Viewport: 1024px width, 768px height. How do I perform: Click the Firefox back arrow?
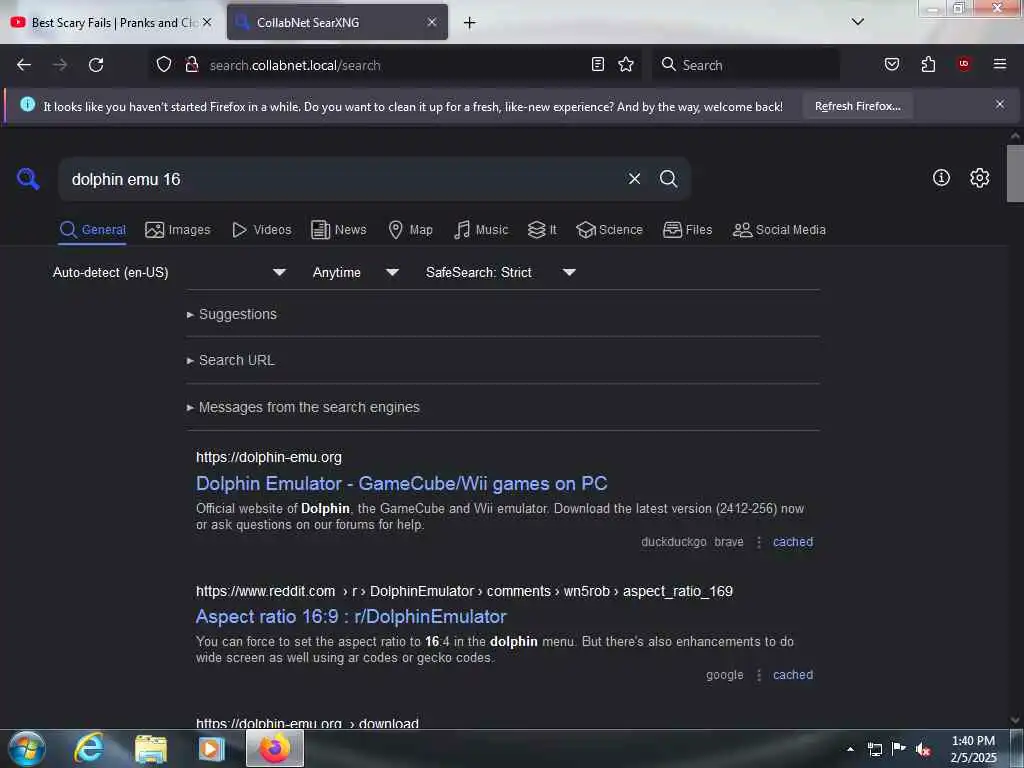(24, 65)
